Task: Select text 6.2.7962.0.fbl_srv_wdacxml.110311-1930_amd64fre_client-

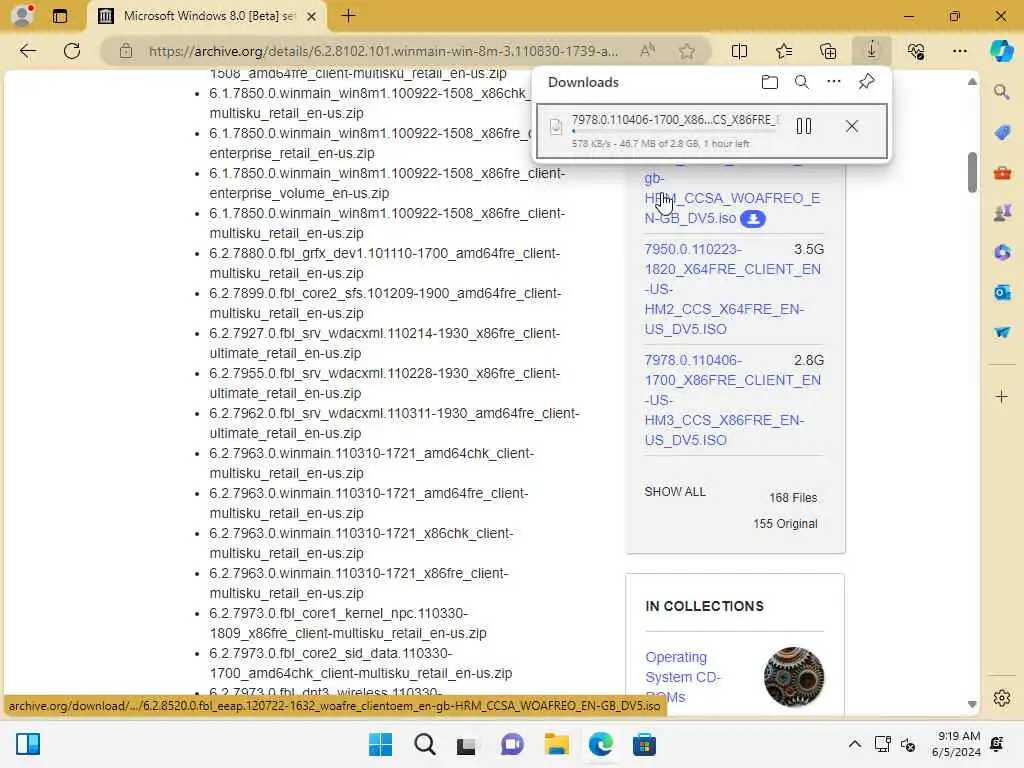Action: (x=394, y=413)
